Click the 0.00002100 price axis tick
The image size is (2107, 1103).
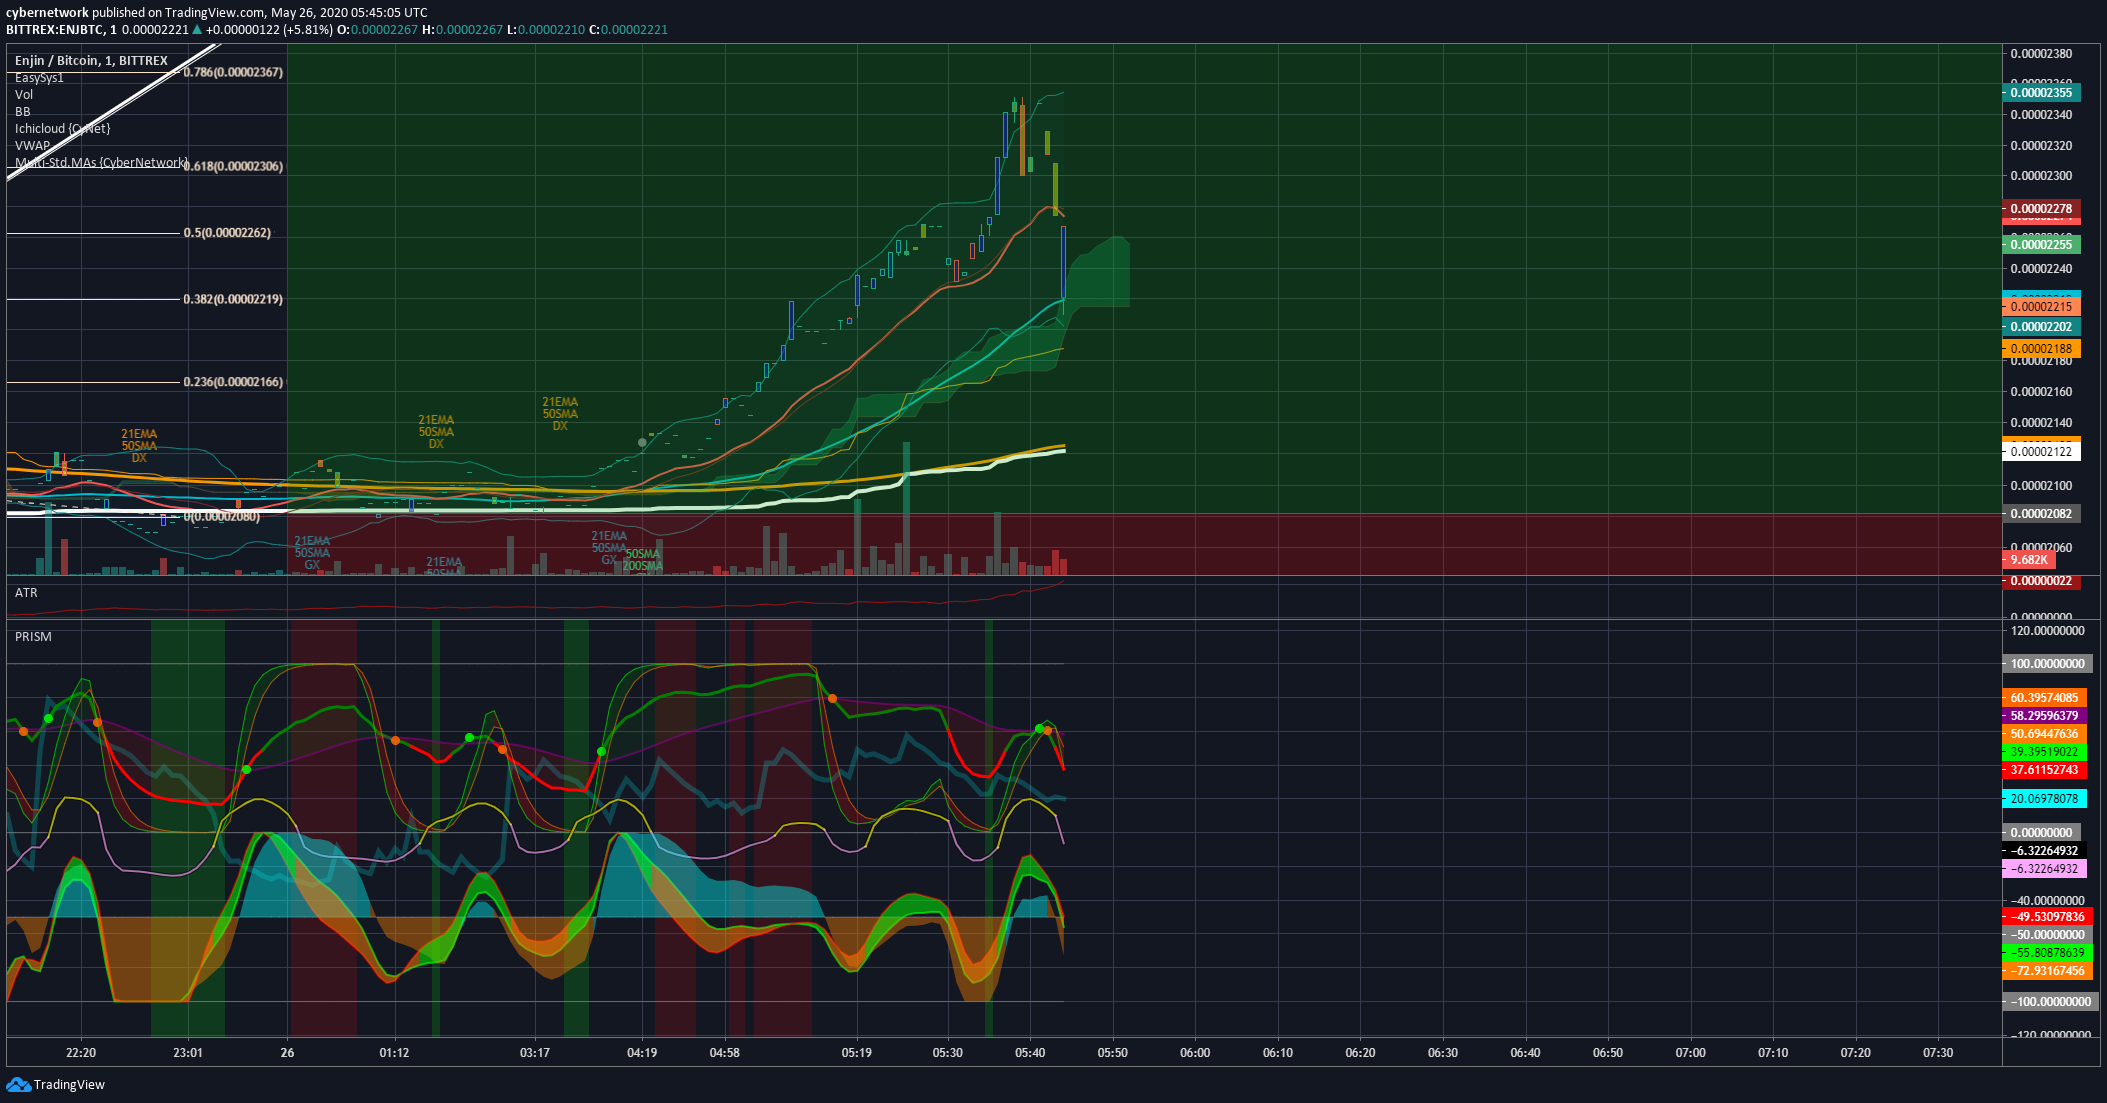click(2041, 486)
